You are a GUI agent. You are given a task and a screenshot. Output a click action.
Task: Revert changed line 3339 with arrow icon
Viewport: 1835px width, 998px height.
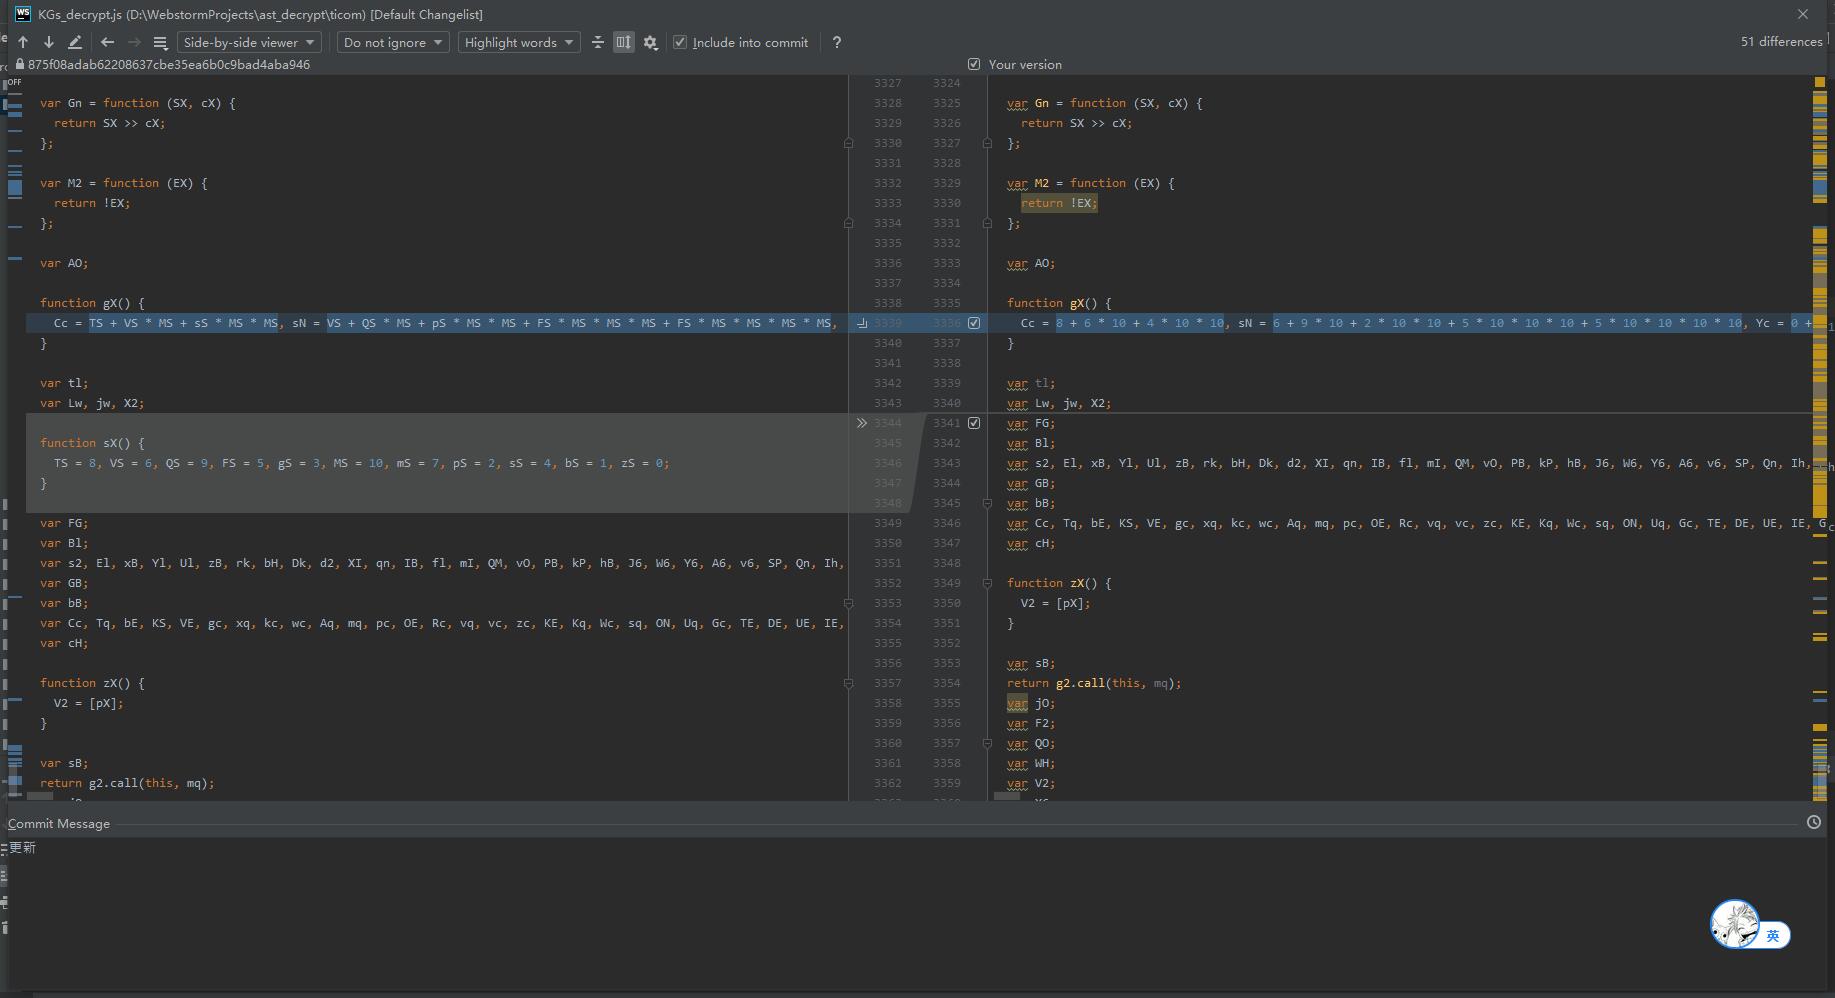[x=862, y=323]
